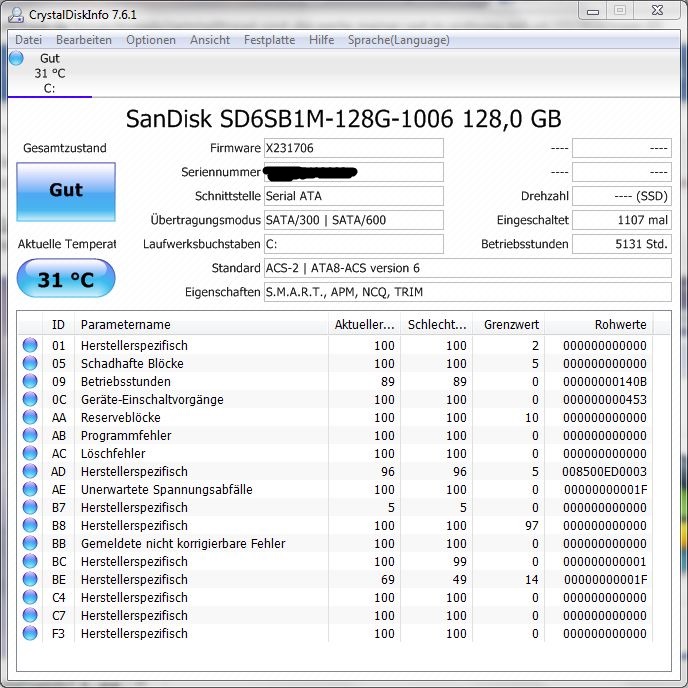Click status orb of attribute 09 Betriebsstunden
This screenshot has height=688, width=688.
[30, 381]
